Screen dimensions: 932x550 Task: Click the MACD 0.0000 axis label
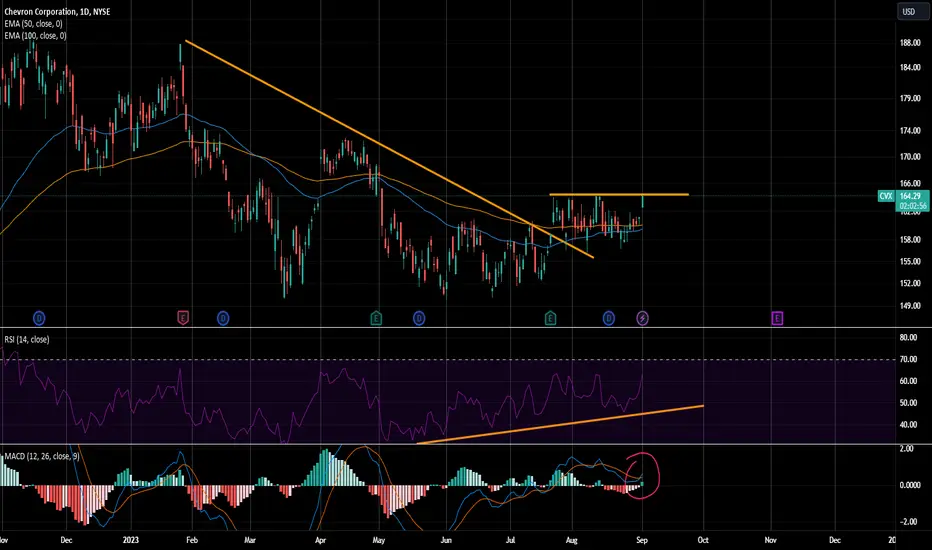[x=910, y=485]
